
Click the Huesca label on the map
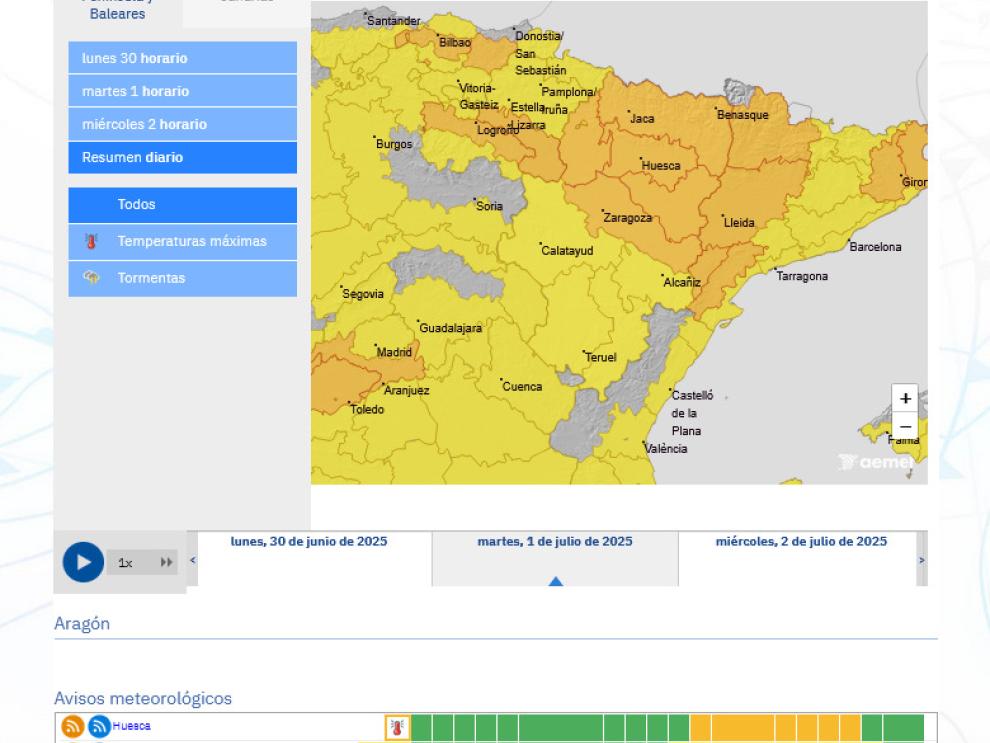[660, 165]
